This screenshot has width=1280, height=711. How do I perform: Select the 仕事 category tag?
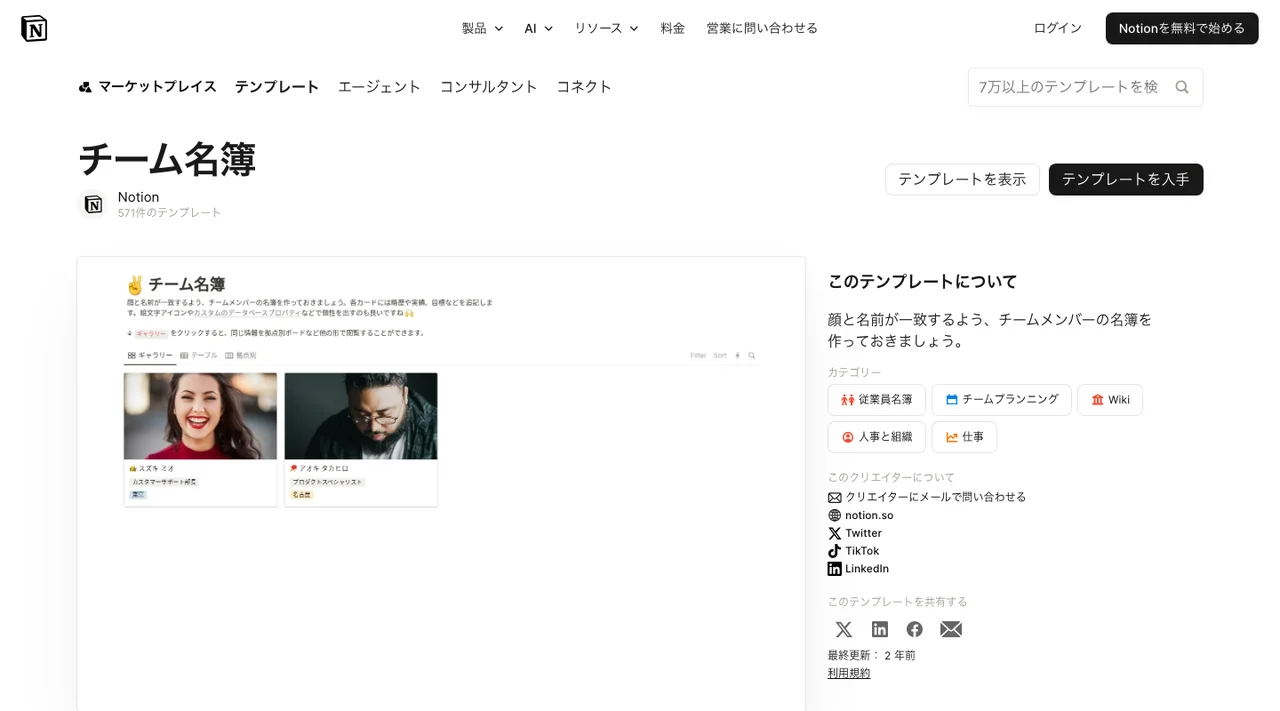(x=964, y=437)
